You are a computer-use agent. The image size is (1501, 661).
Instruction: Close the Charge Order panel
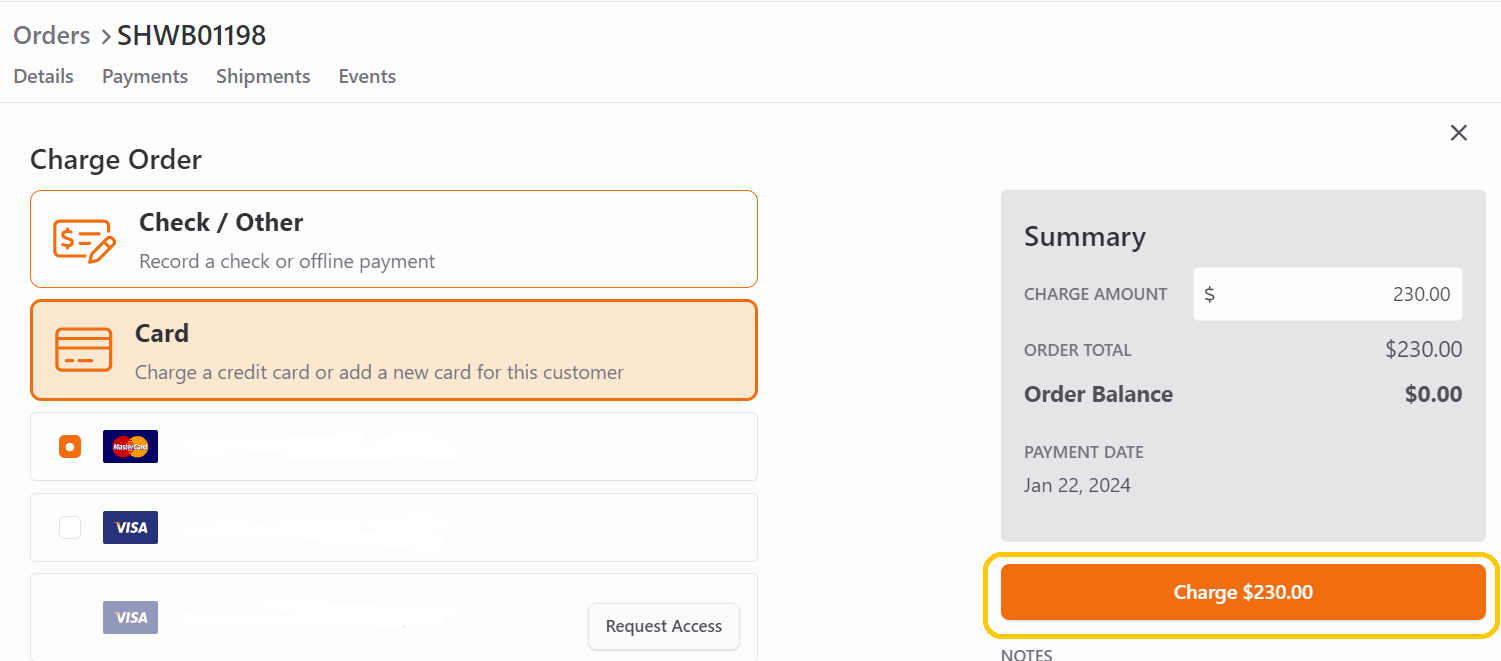click(x=1459, y=133)
